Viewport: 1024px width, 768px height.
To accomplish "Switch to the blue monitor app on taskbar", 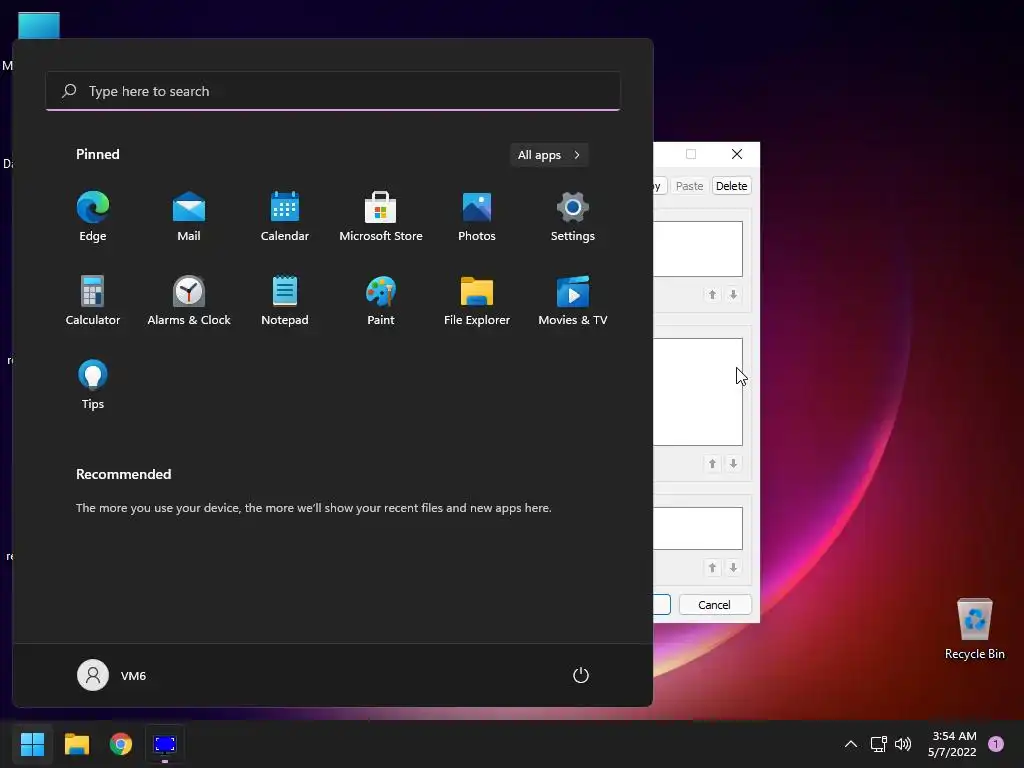I will click(165, 744).
